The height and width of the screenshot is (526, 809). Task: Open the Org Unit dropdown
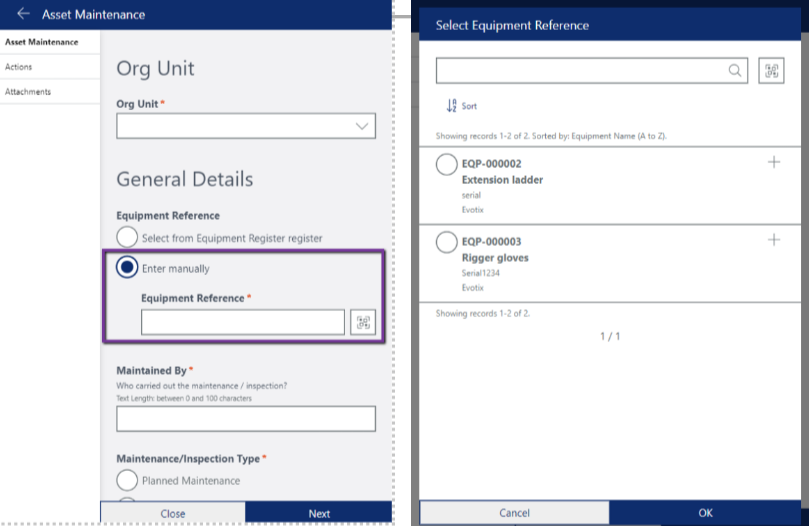(246, 126)
